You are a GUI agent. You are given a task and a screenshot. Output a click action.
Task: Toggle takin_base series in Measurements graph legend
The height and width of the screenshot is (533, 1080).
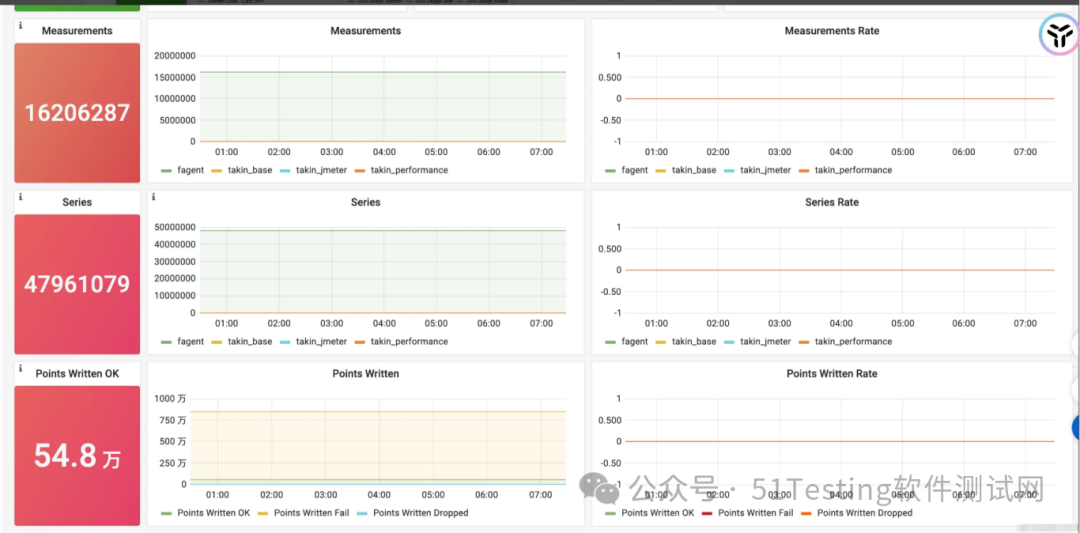(250, 170)
